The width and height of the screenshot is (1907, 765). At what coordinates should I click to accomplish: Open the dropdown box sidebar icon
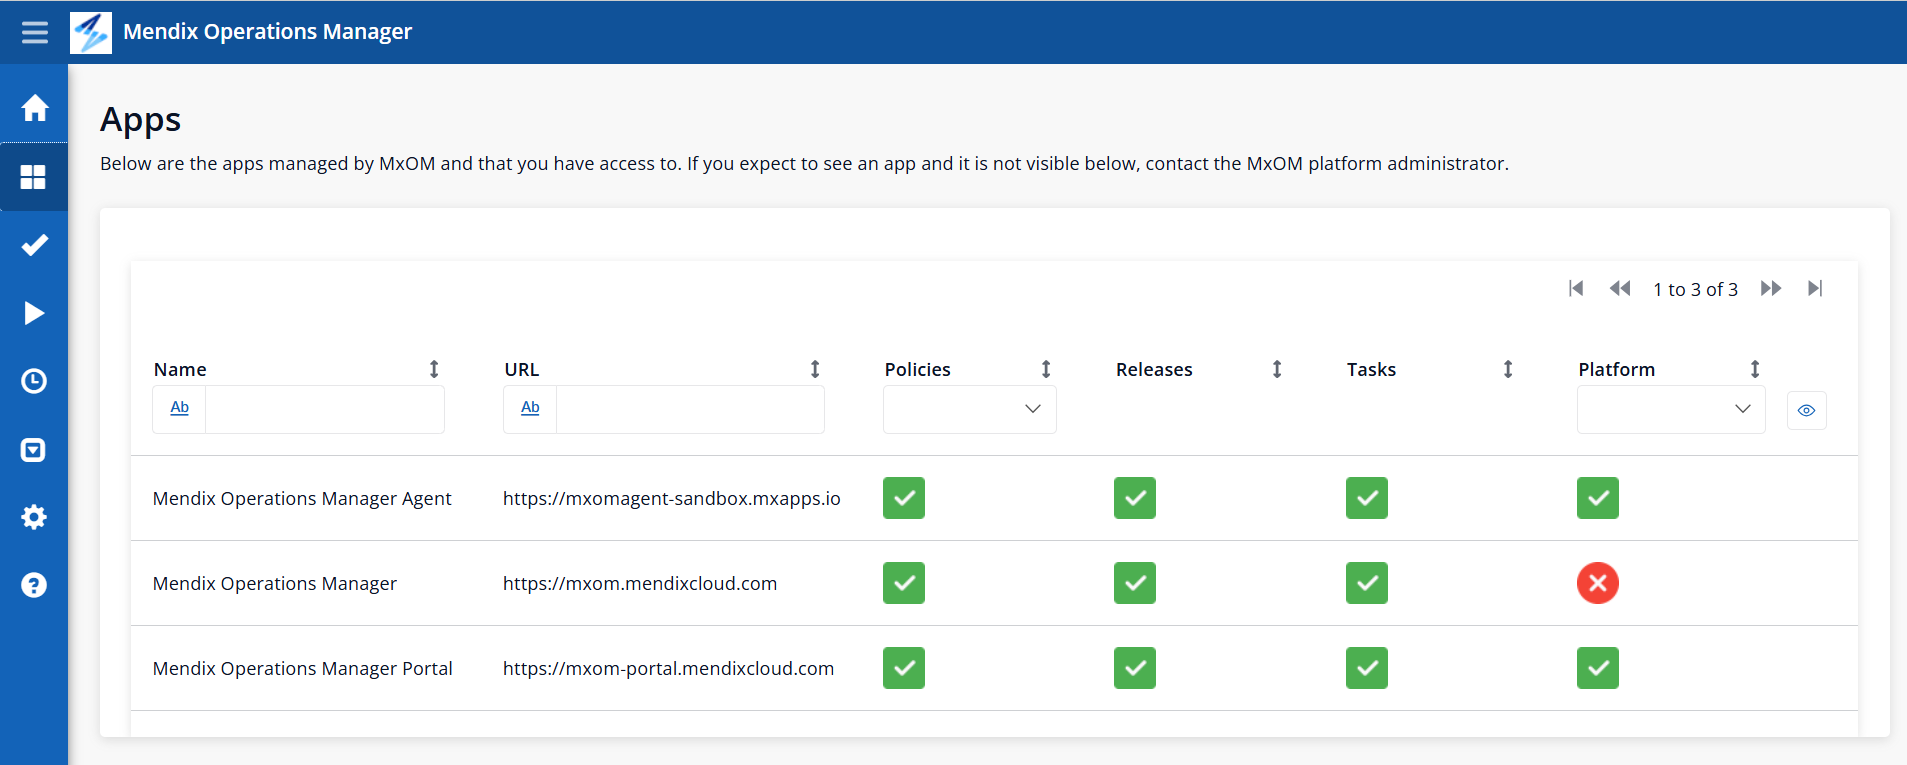34,450
